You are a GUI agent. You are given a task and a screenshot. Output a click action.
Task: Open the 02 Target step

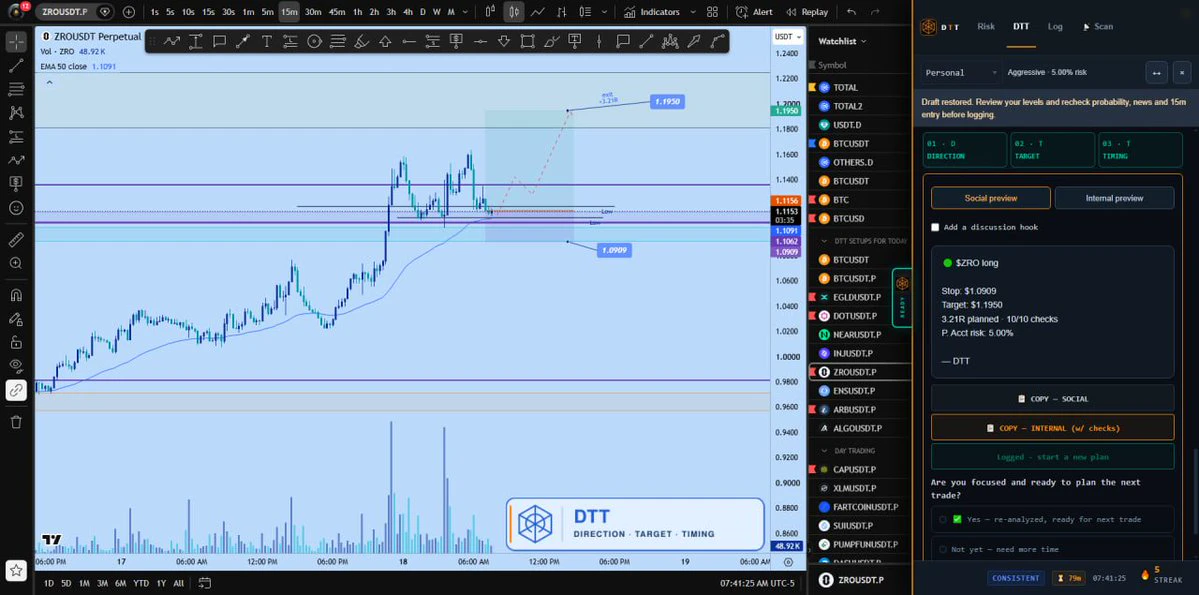(1052, 150)
